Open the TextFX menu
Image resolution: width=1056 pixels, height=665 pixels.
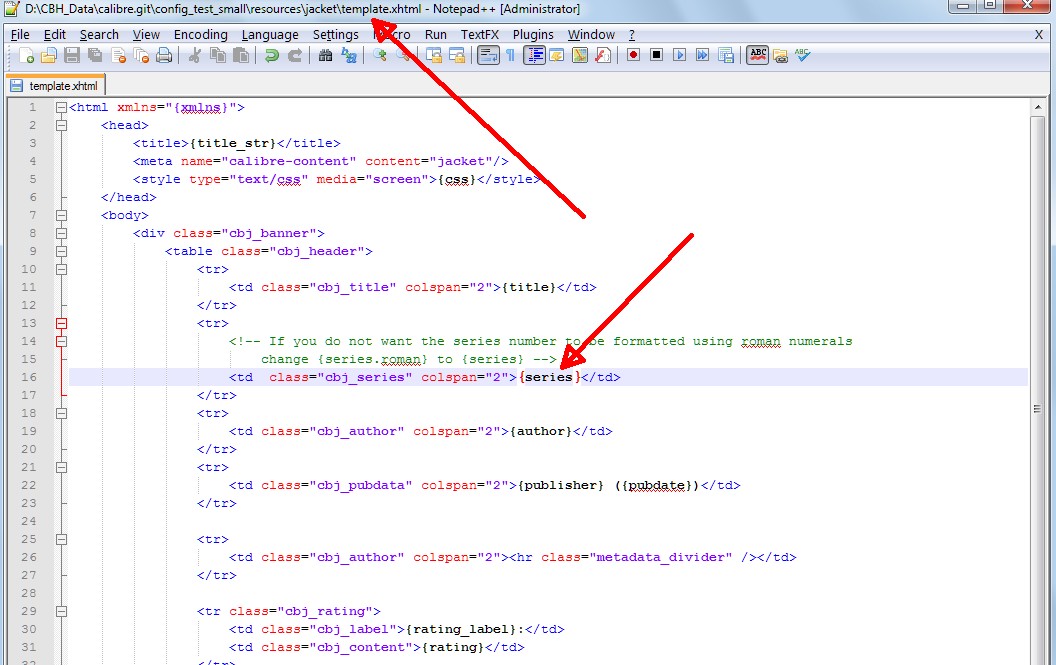[x=480, y=34]
